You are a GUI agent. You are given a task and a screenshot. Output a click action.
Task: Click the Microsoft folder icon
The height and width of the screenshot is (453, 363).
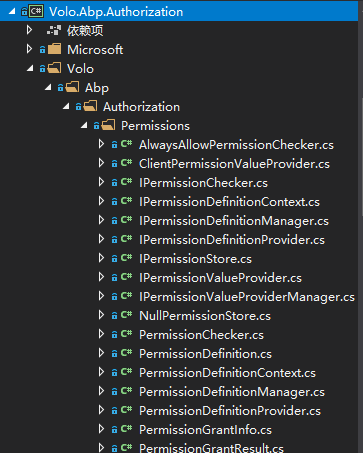[54, 49]
